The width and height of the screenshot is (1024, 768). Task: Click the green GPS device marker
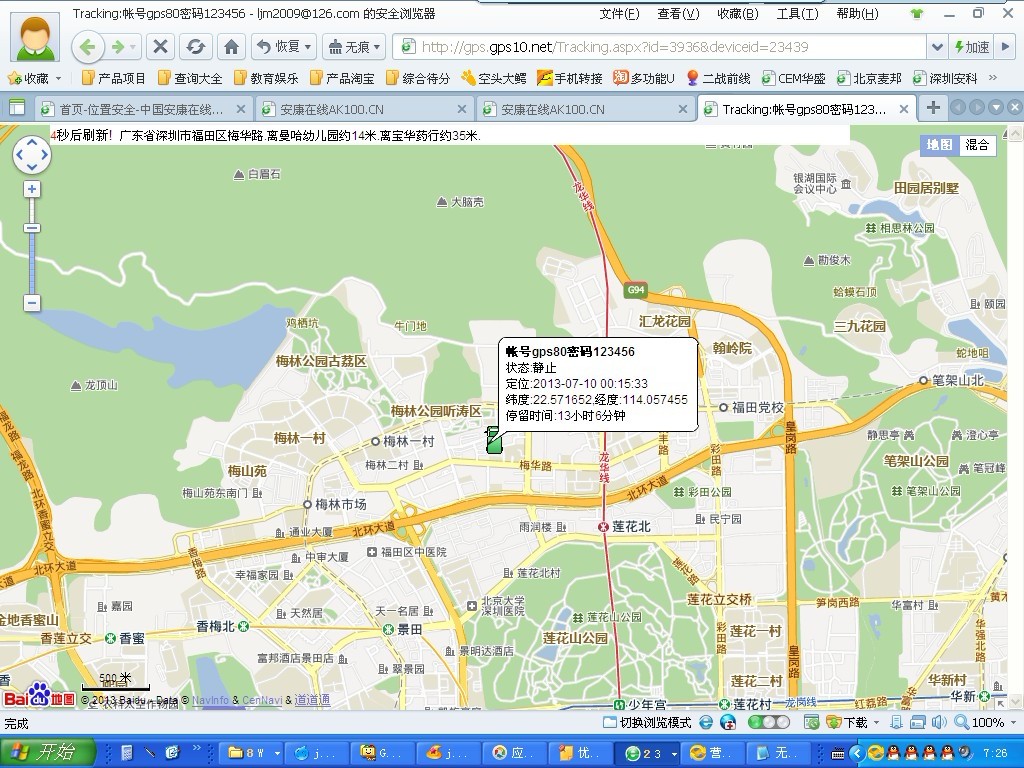[x=494, y=440]
